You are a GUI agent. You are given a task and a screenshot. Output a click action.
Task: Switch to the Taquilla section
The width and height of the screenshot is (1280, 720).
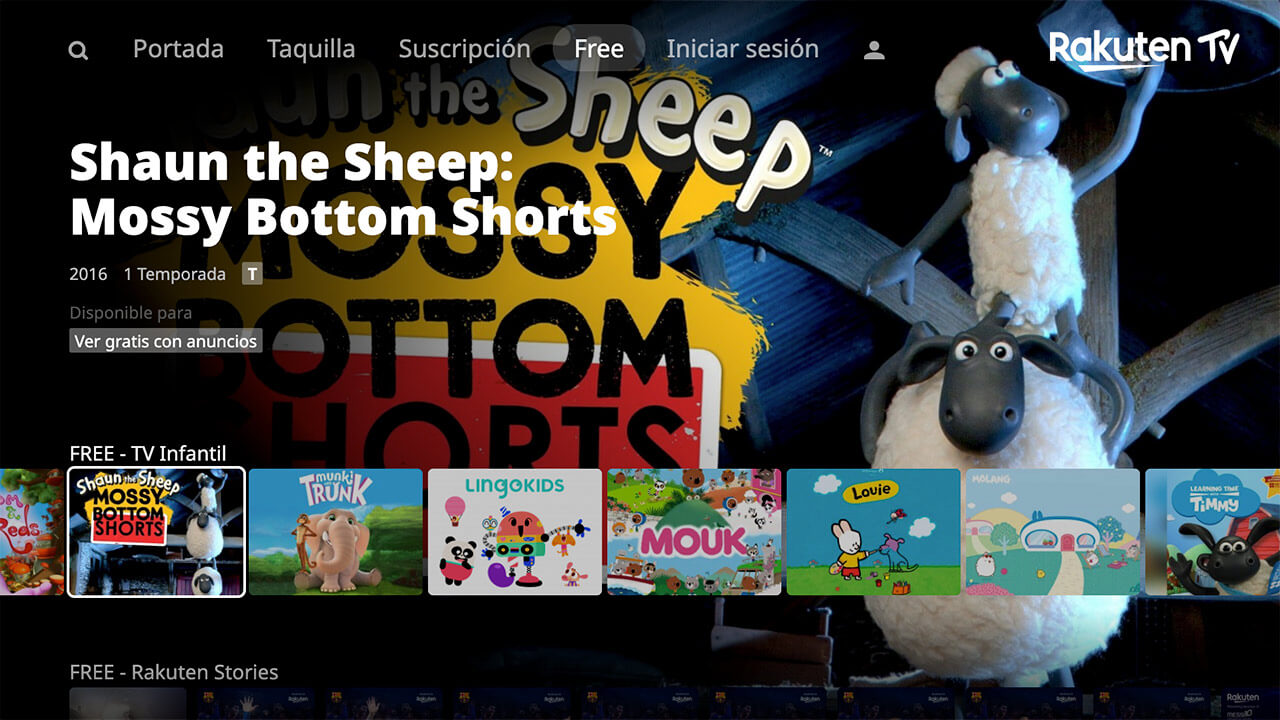pyautogui.click(x=311, y=49)
